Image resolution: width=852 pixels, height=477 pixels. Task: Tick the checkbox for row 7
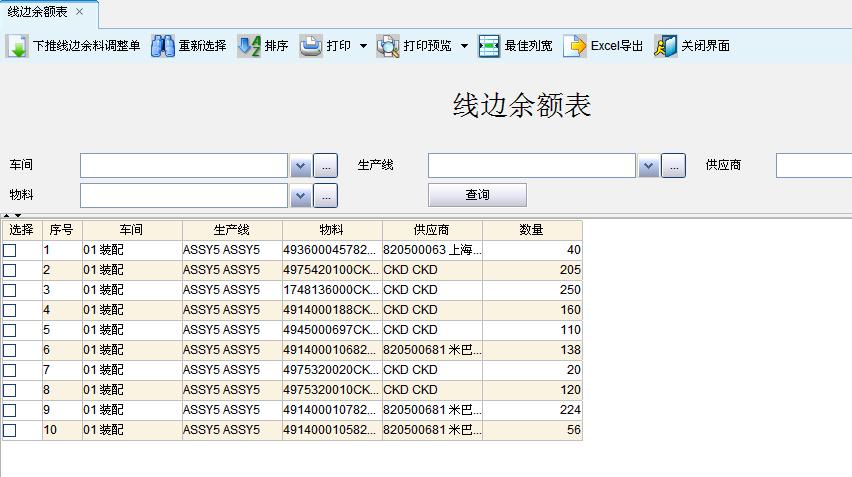(10, 371)
